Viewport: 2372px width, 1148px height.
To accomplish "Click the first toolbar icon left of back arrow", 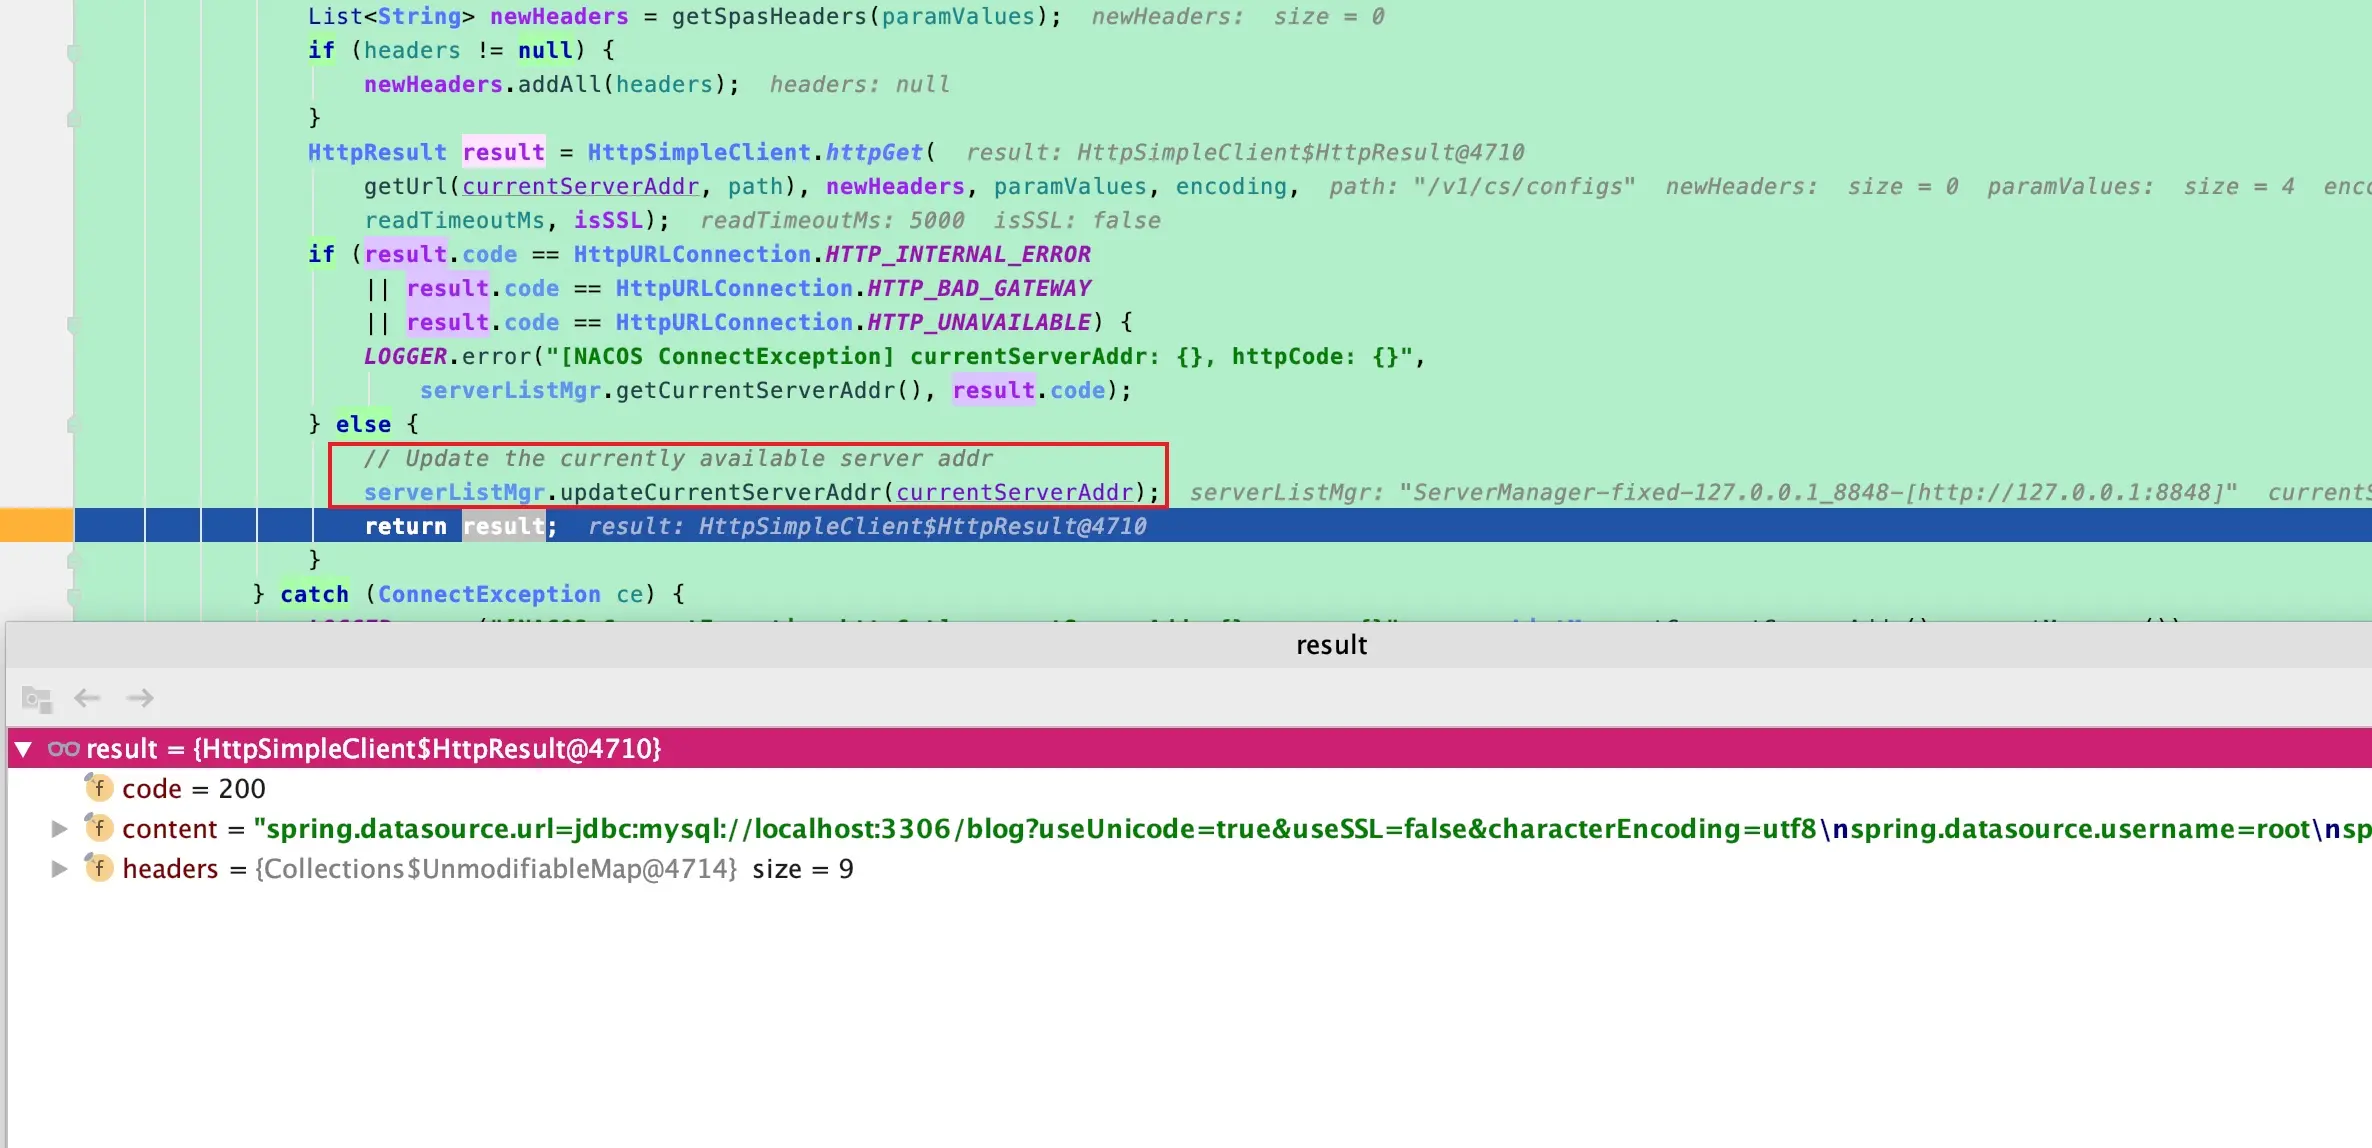I will coord(37,698).
